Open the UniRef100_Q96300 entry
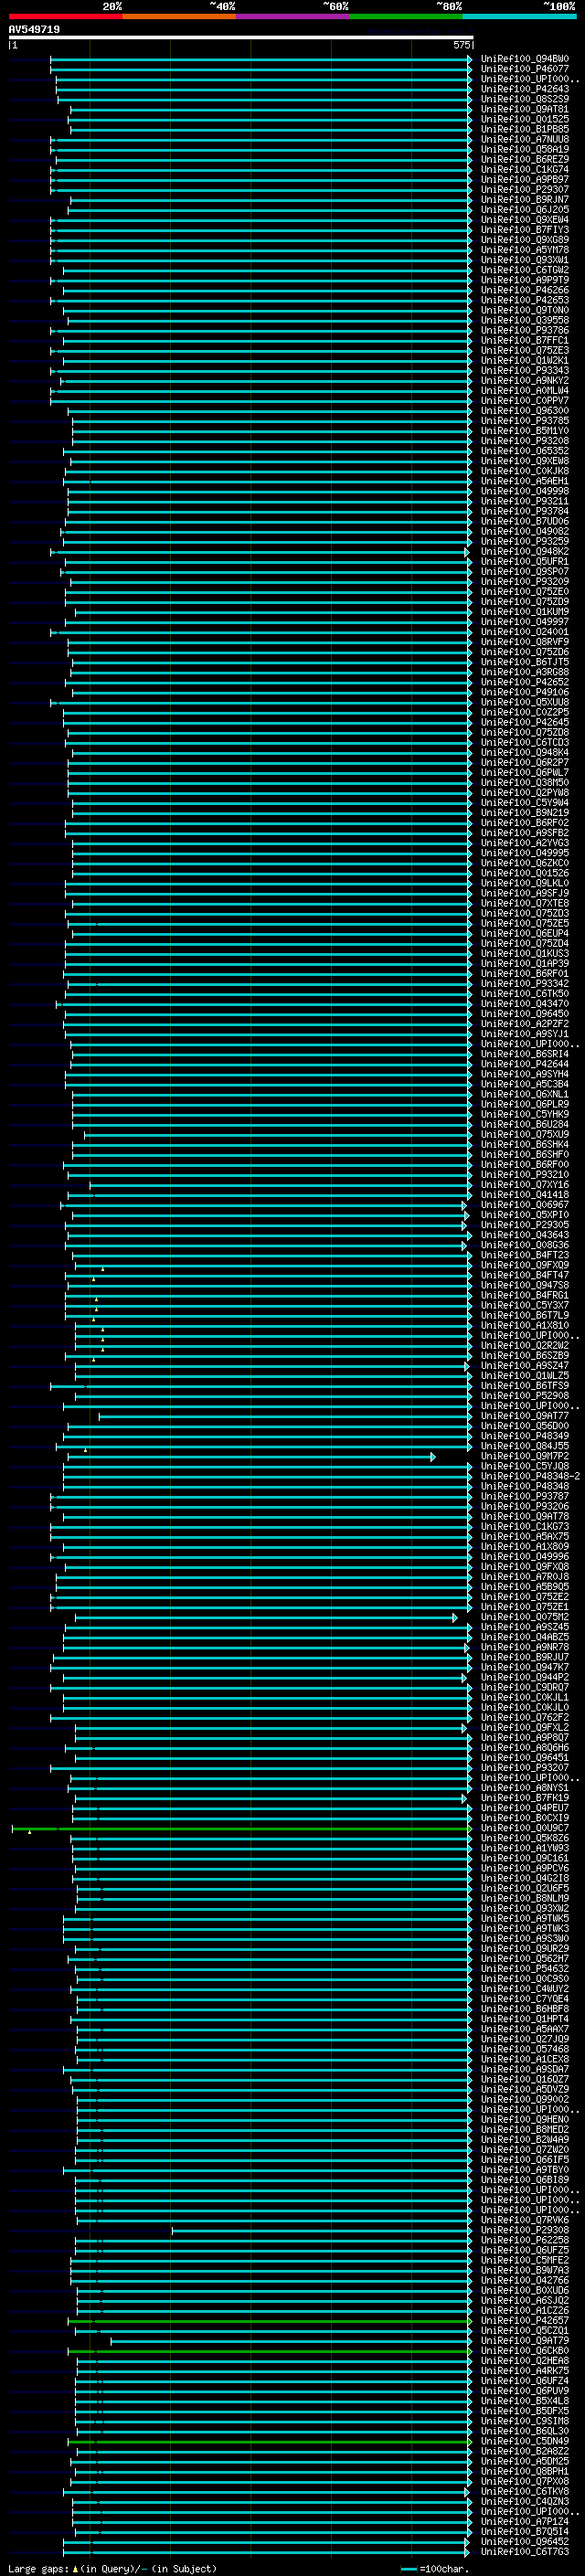Screen dimensions: 585x2576 524,411
